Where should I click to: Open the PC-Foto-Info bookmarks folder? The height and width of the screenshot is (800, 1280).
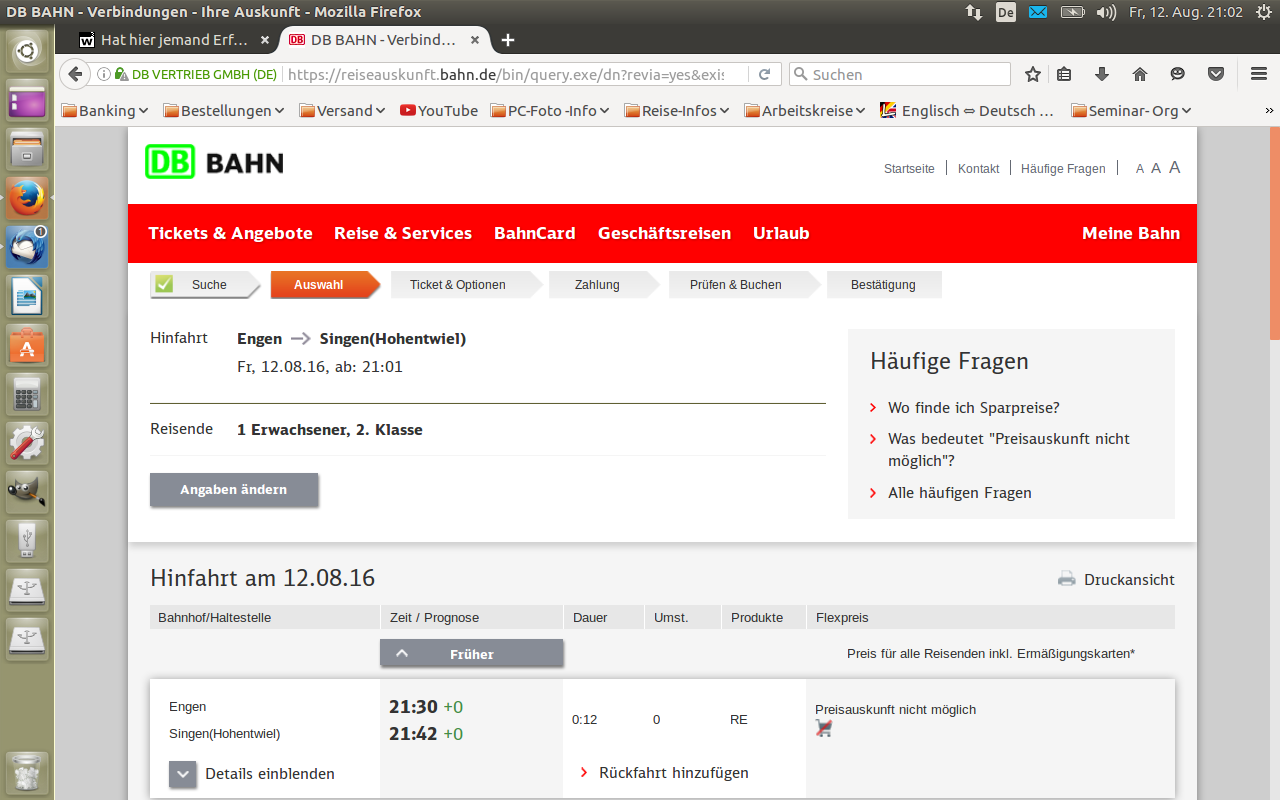point(550,111)
